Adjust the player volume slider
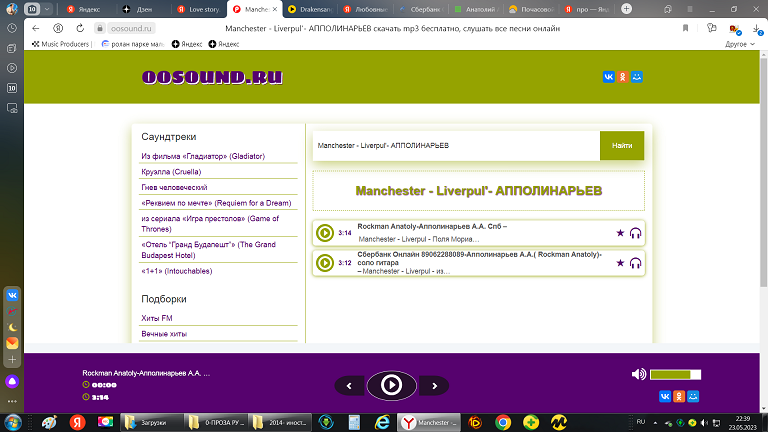This screenshot has width=768, height=432. click(x=675, y=375)
